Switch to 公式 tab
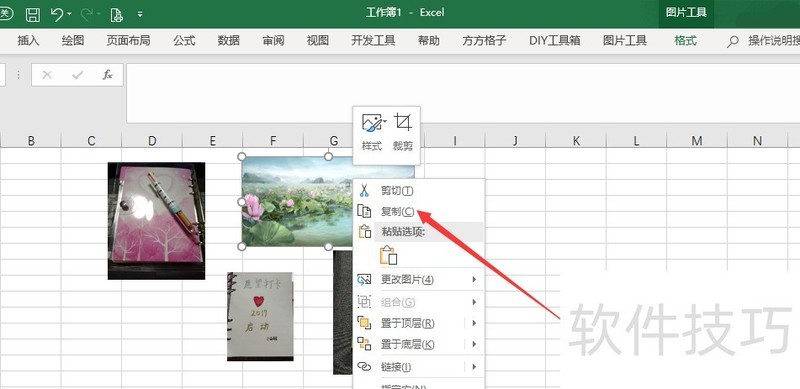Viewport: 800px width, 389px height. point(184,41)
